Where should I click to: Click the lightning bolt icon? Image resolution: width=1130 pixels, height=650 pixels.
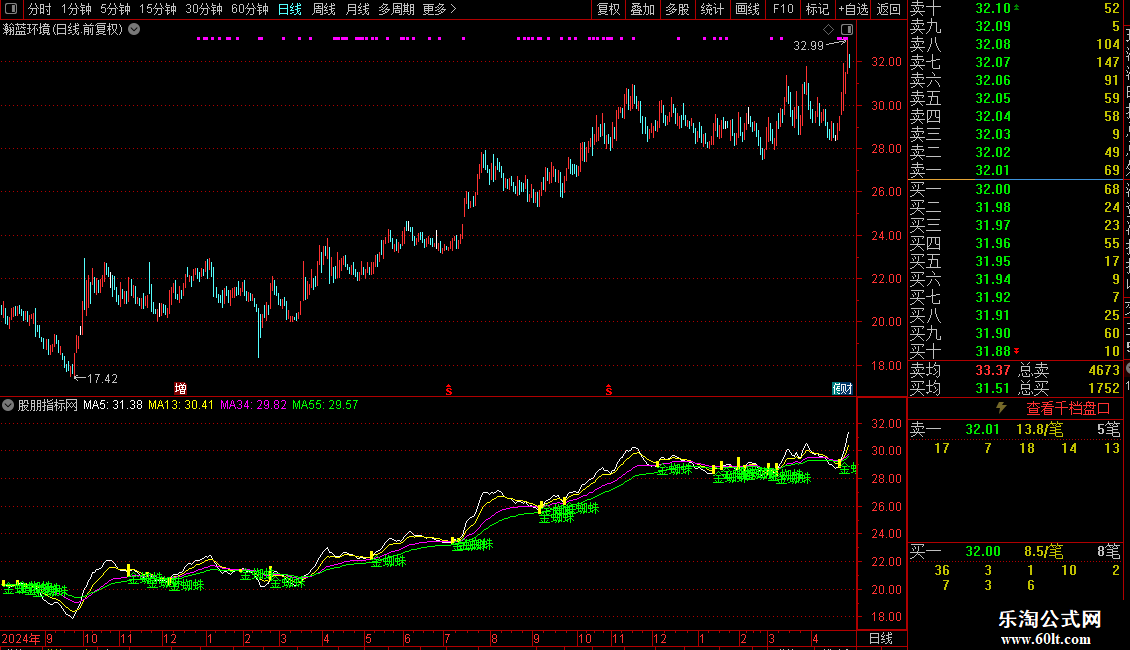[x=1001, y=408]
